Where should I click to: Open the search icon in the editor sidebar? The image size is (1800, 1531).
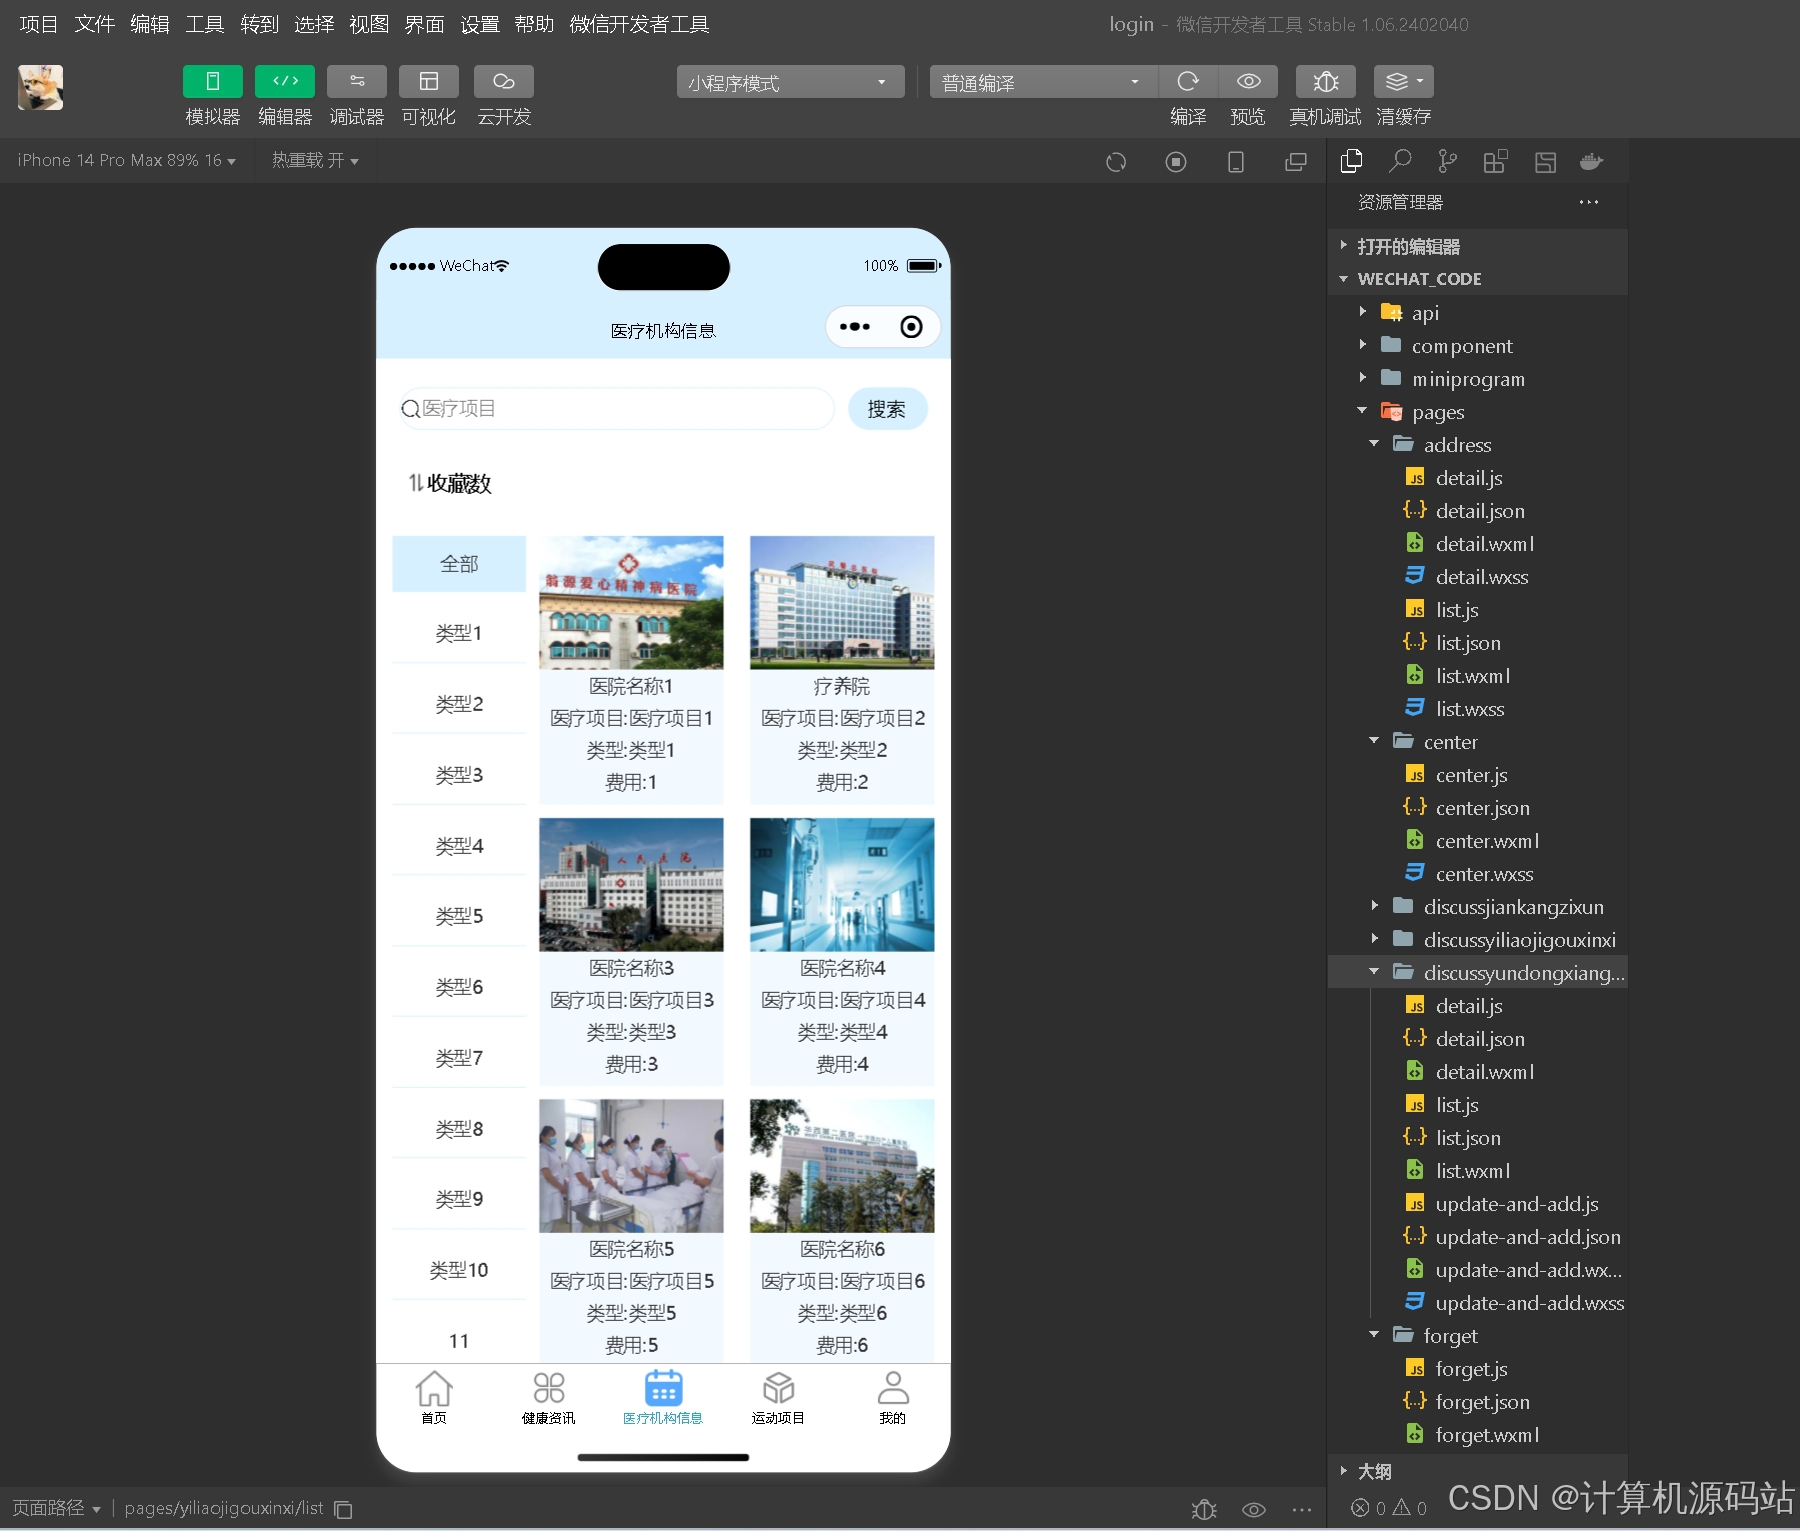tap(1400, 161)
